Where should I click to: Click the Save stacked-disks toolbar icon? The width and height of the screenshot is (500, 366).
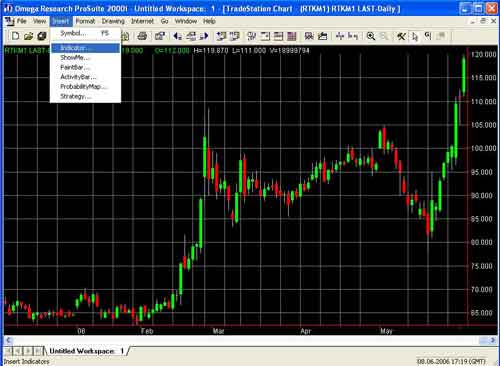pyautogui.click(x=42, y=36)
